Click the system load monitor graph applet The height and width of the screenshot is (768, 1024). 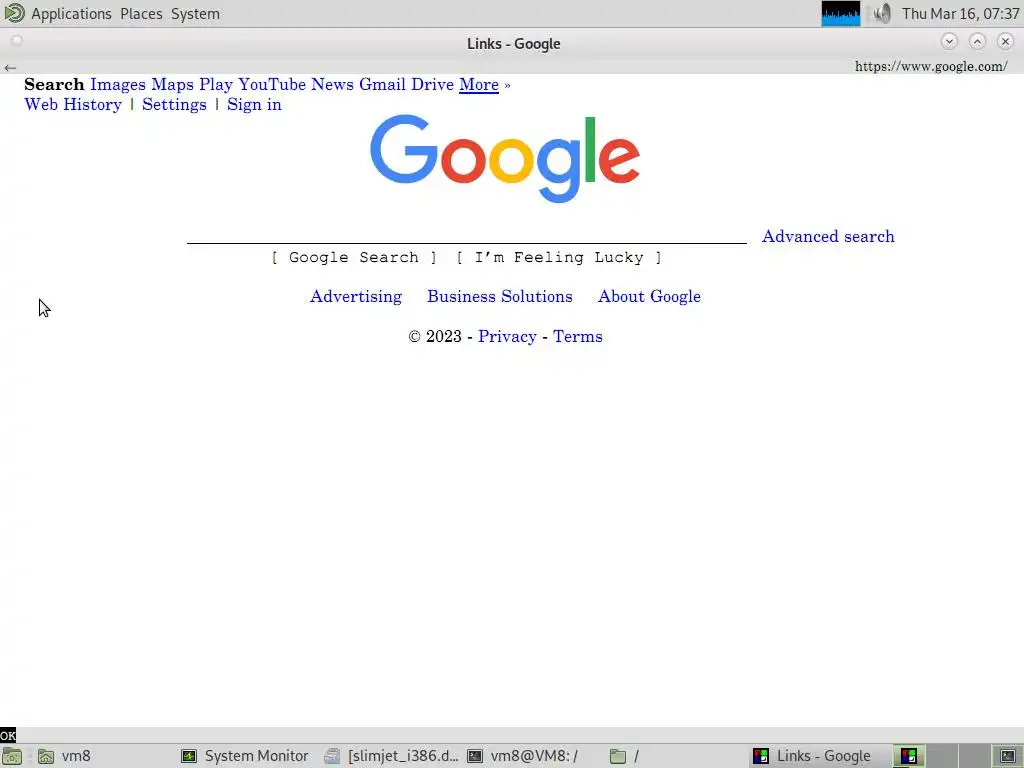(840, 14)
